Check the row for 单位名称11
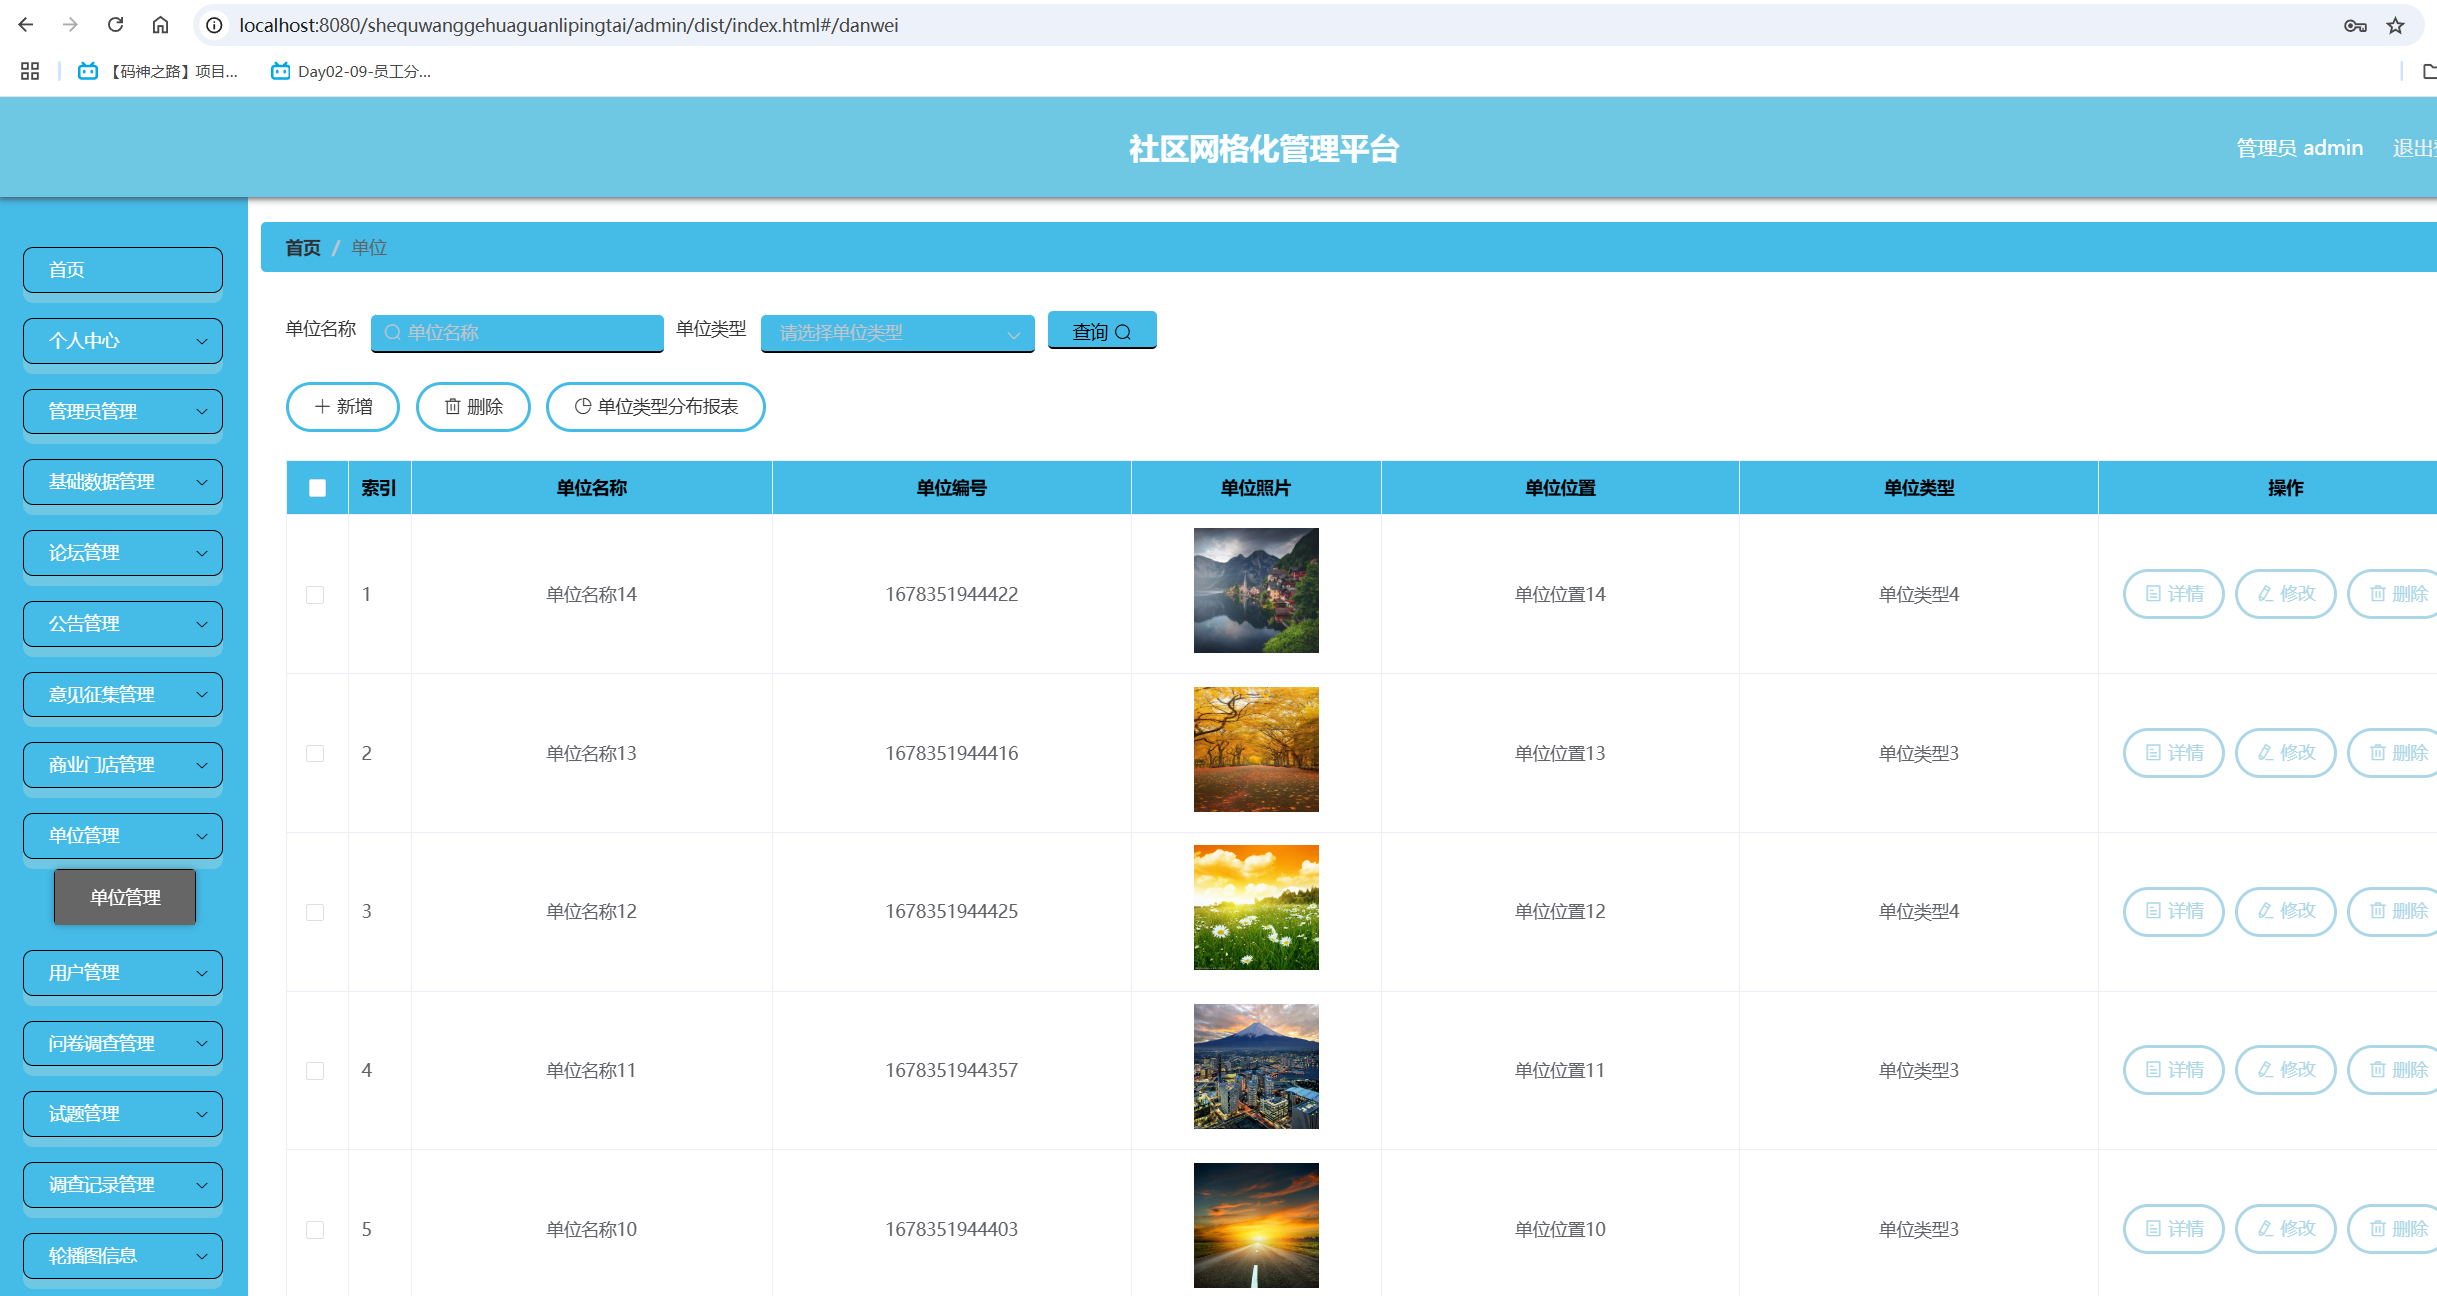This screenshot has width=2437, height=1296. click(x=315, y=1071)
